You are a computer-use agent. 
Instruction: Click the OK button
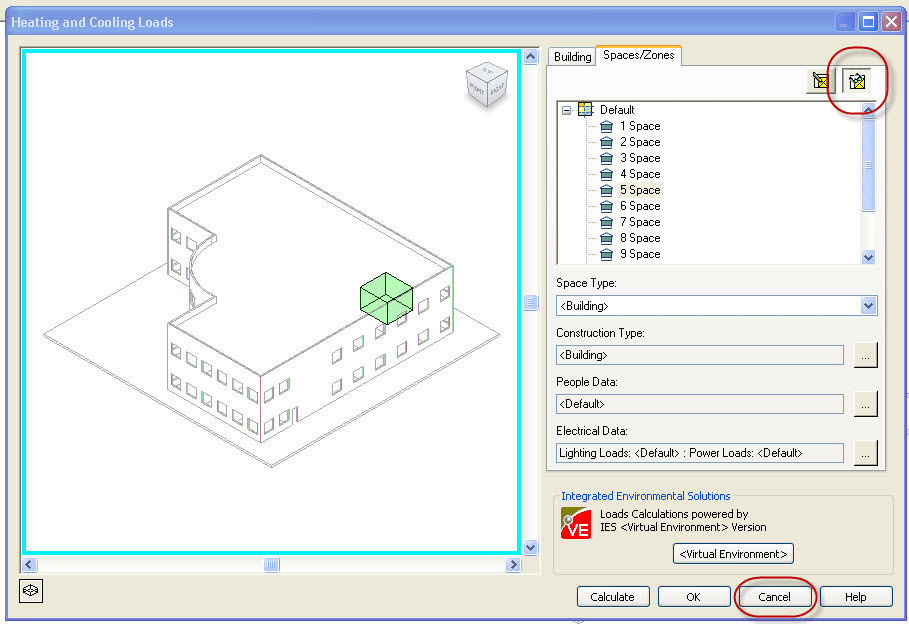[693, 597]
